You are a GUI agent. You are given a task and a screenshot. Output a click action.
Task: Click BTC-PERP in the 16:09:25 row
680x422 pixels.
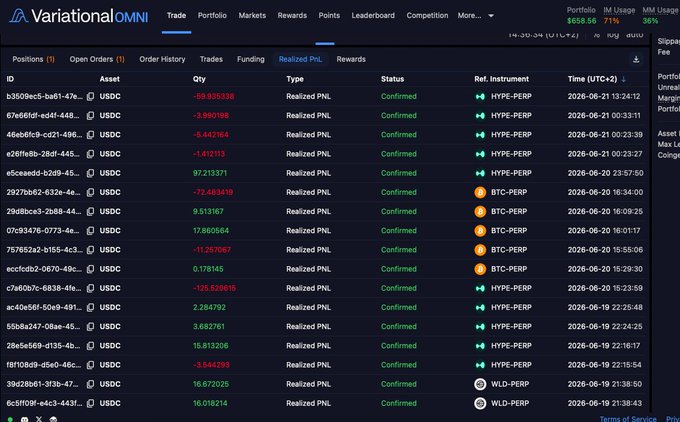click(x=509, y=211)
